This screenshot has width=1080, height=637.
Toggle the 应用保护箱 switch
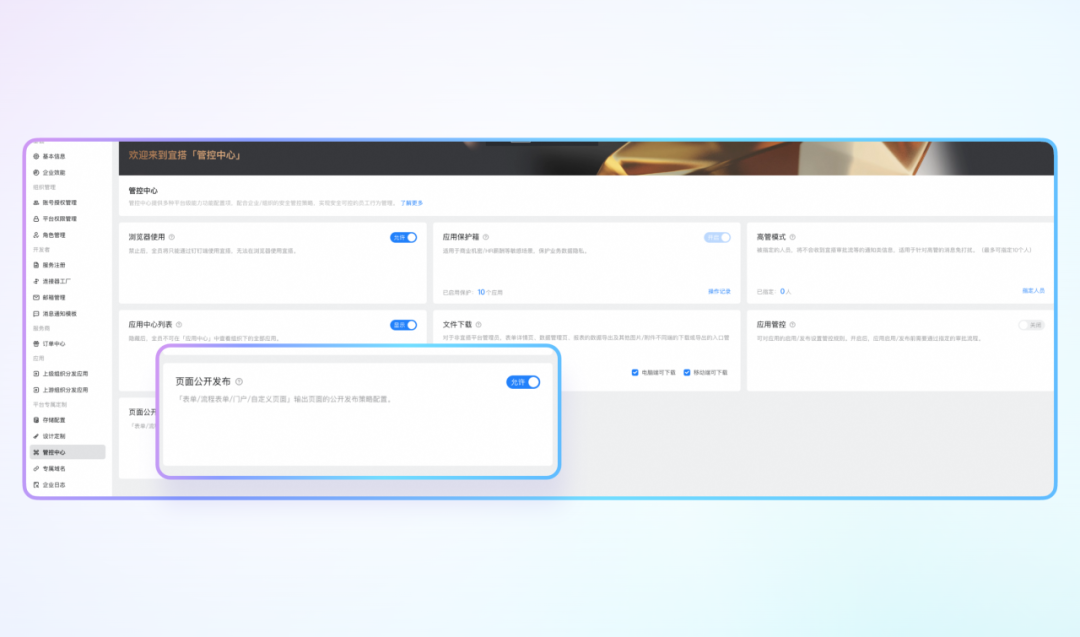[x=717, y=238]
